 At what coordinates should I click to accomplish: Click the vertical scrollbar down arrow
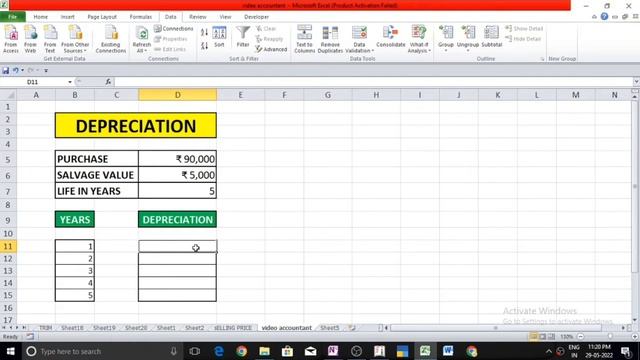(x=635, y=320)
